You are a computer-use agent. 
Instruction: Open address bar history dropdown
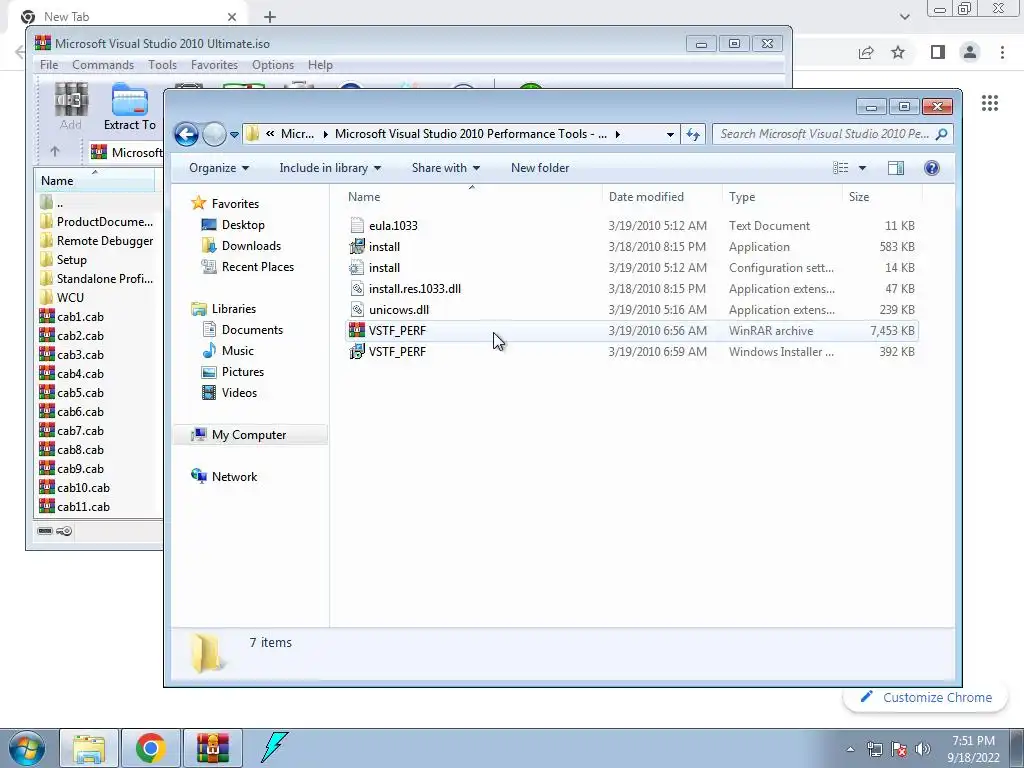pos(670,135)
